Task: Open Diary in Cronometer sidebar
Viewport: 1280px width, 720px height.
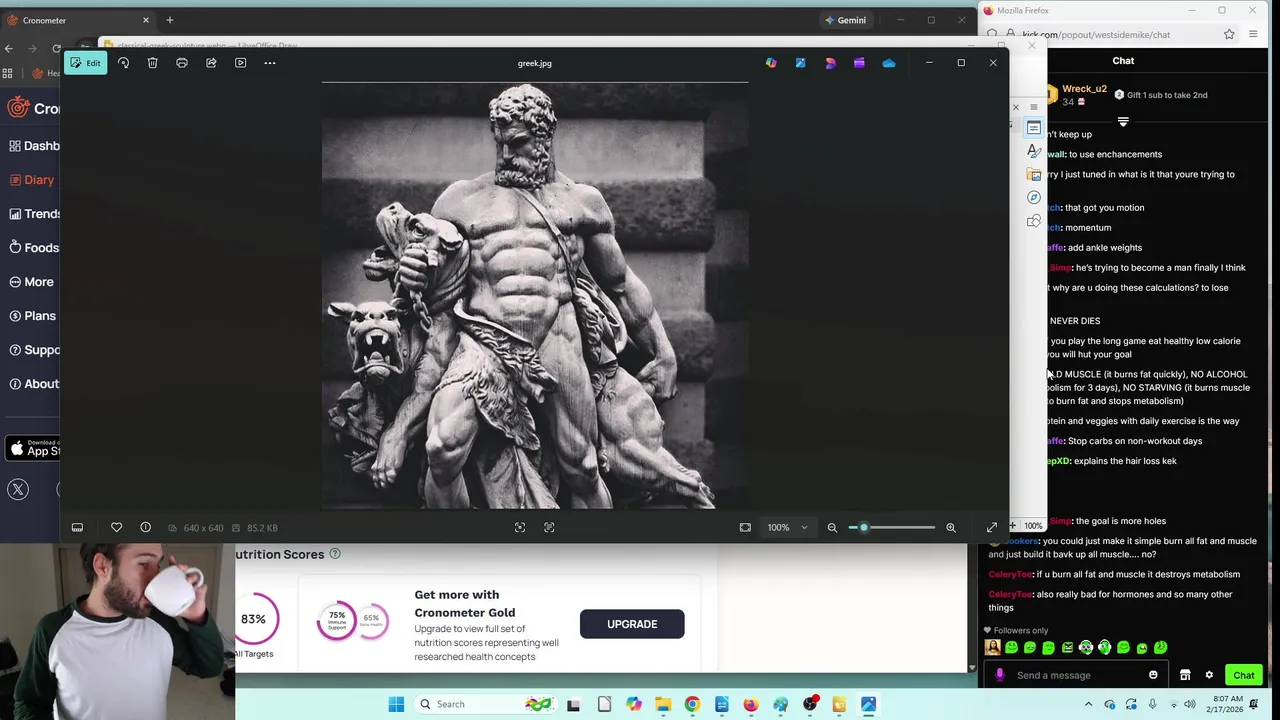Action: [31, 180]
